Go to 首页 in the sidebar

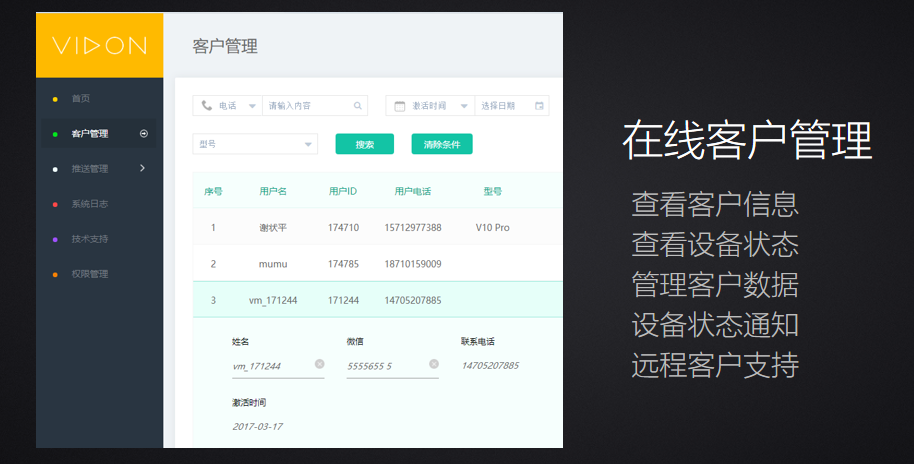[x=81, y=98]
